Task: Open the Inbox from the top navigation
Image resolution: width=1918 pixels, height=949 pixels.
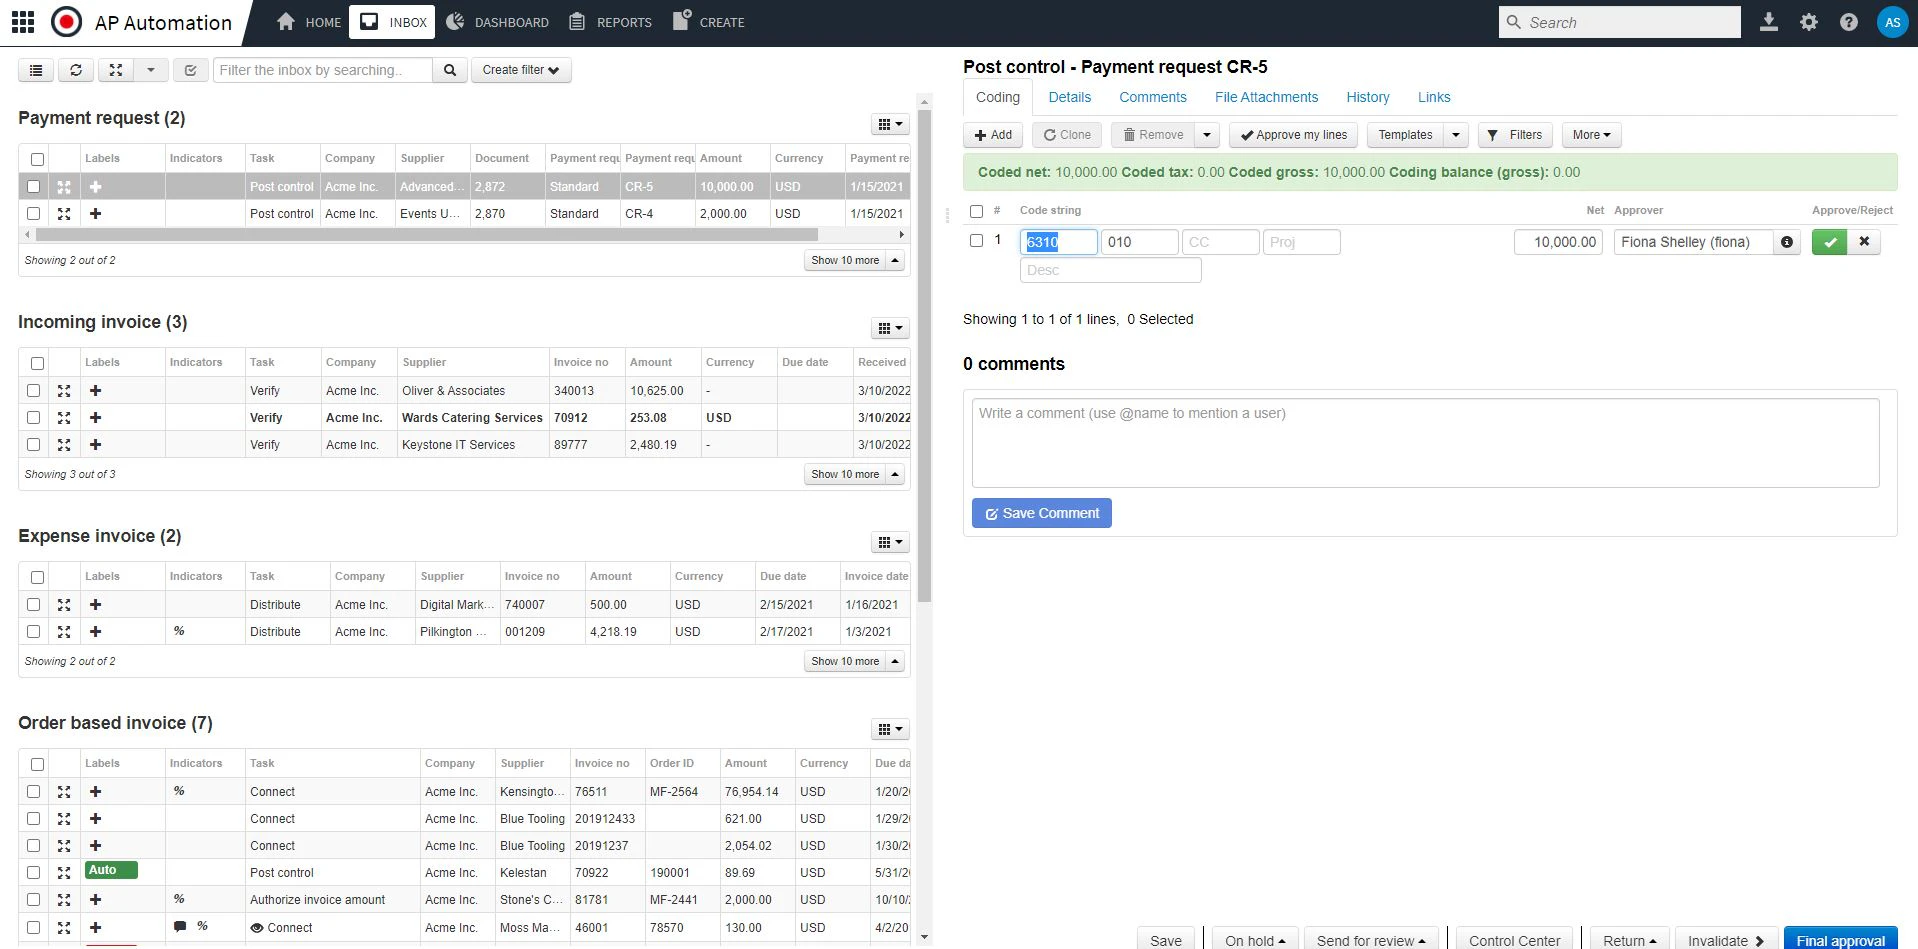Action: (x=391, y=22)
